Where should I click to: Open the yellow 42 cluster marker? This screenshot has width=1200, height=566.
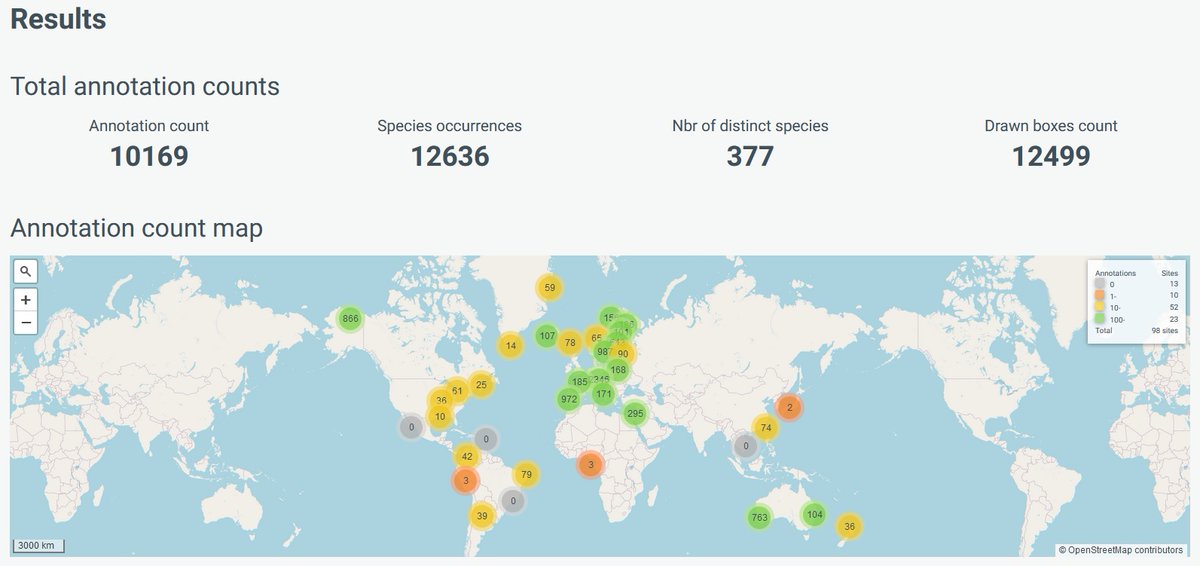tap(467, 456)
